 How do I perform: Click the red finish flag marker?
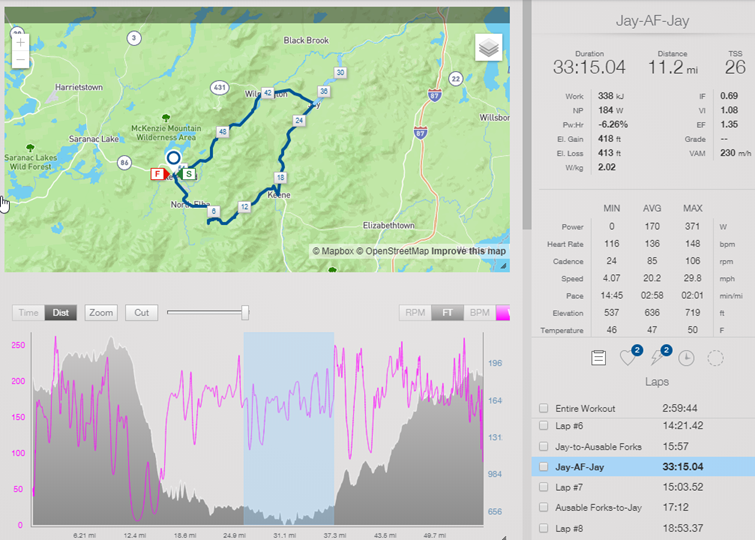click(158, 174)
